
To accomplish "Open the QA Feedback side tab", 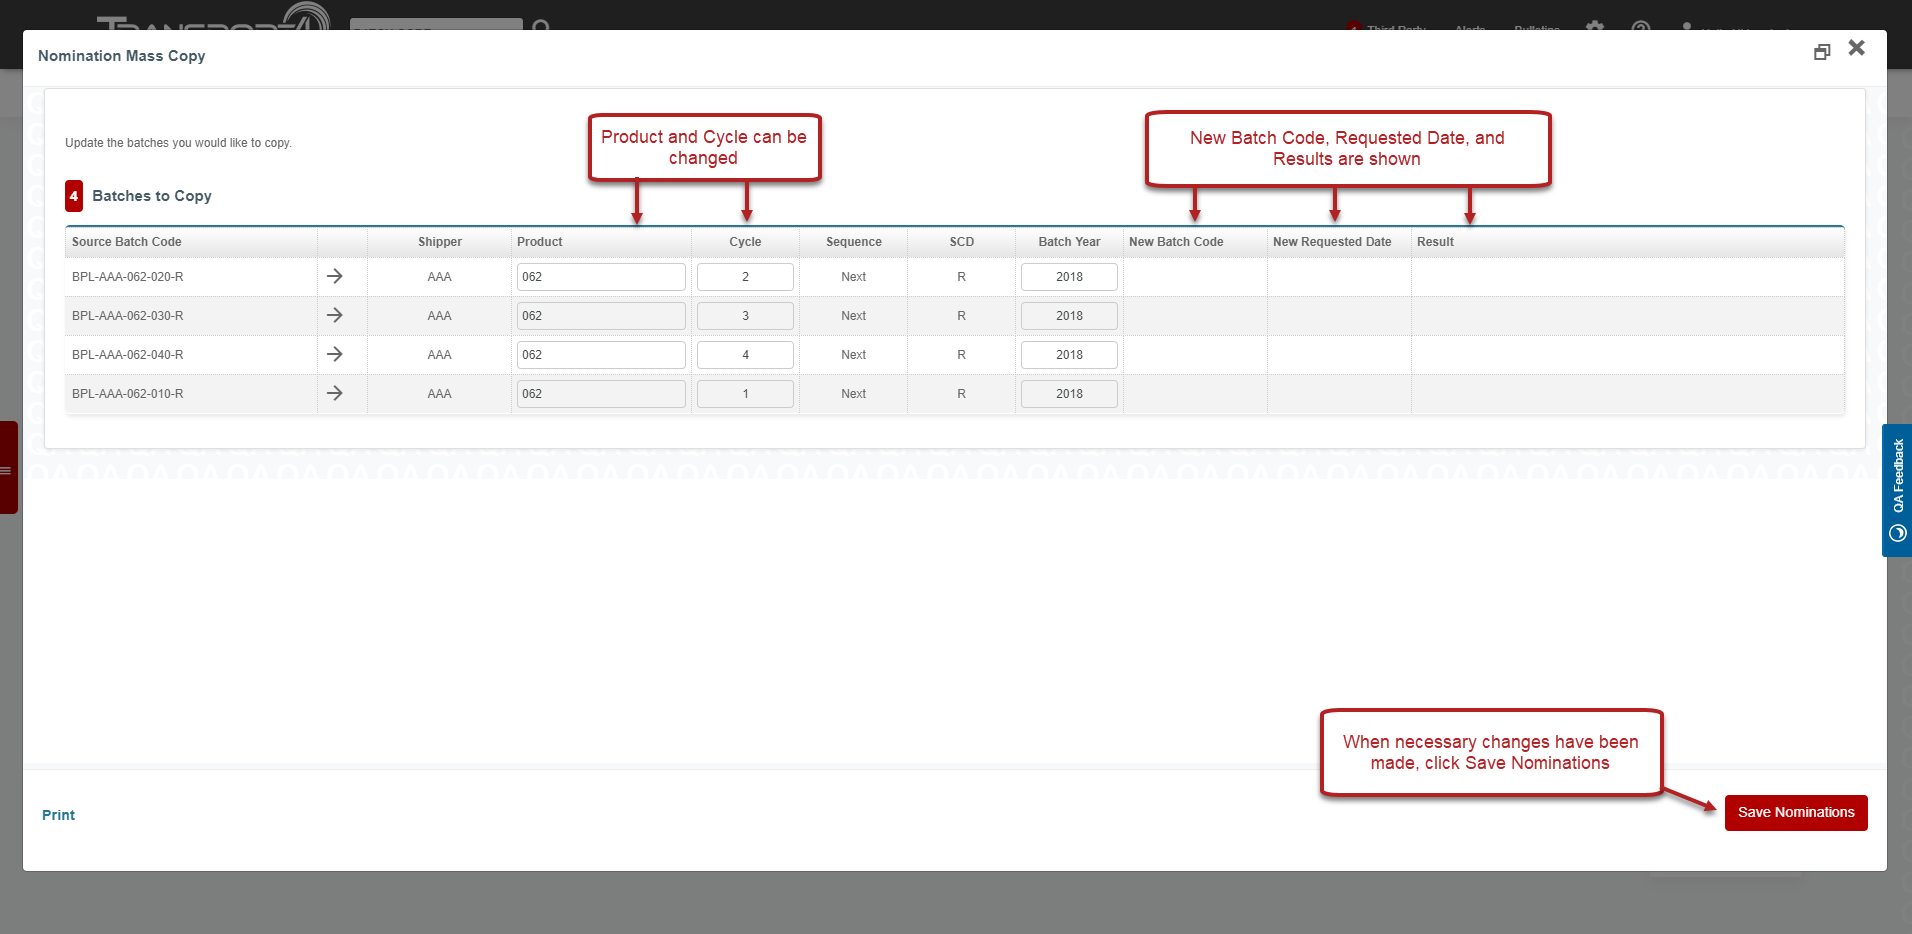I will pos(1897,490).
